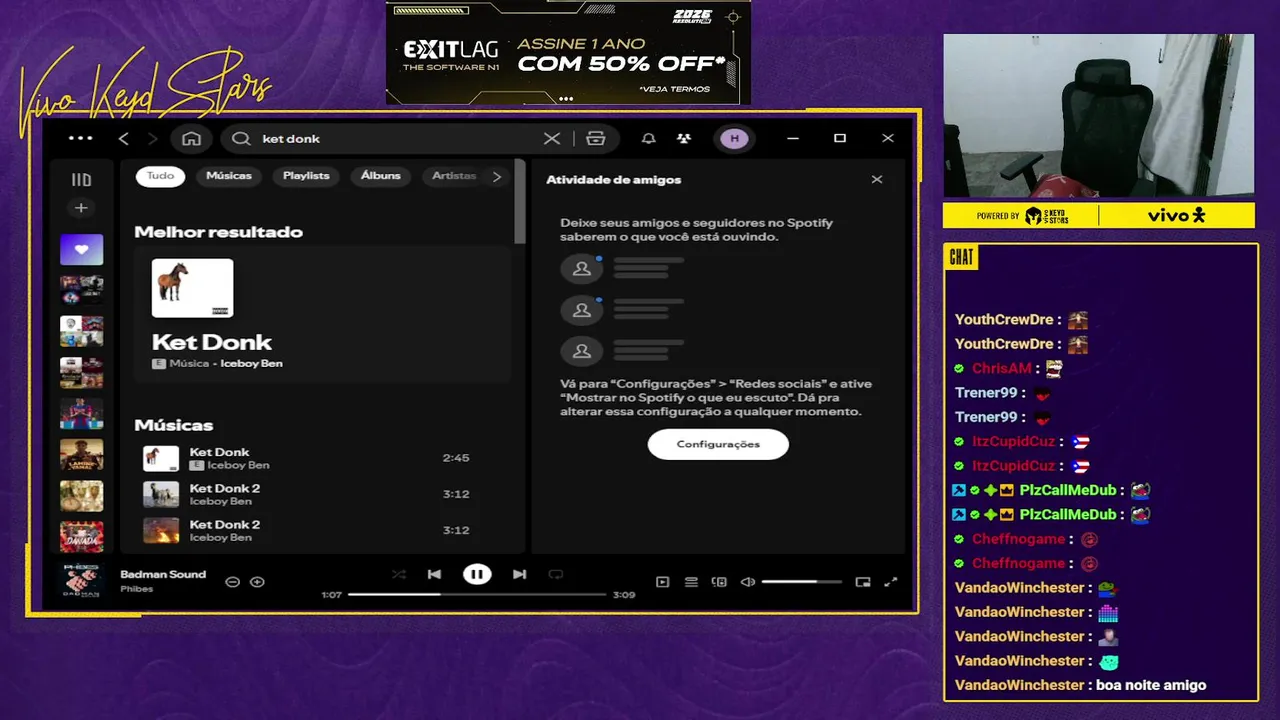Add Badman Sound to playlist plus icon
The image size is (1280, 720).
(257, 582)
